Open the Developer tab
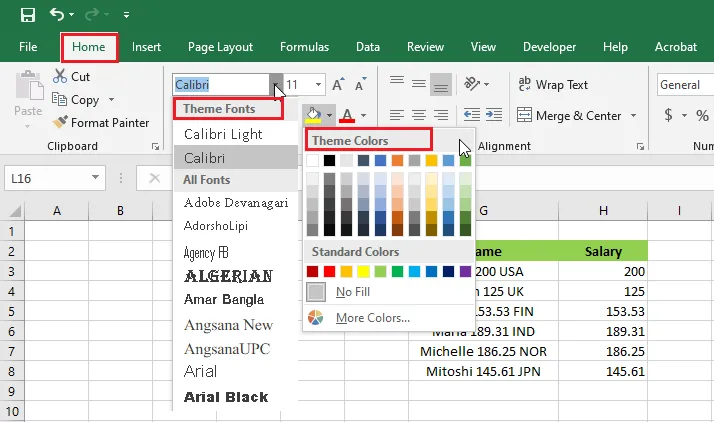This screenshot has width=714, height=422. 549,47
